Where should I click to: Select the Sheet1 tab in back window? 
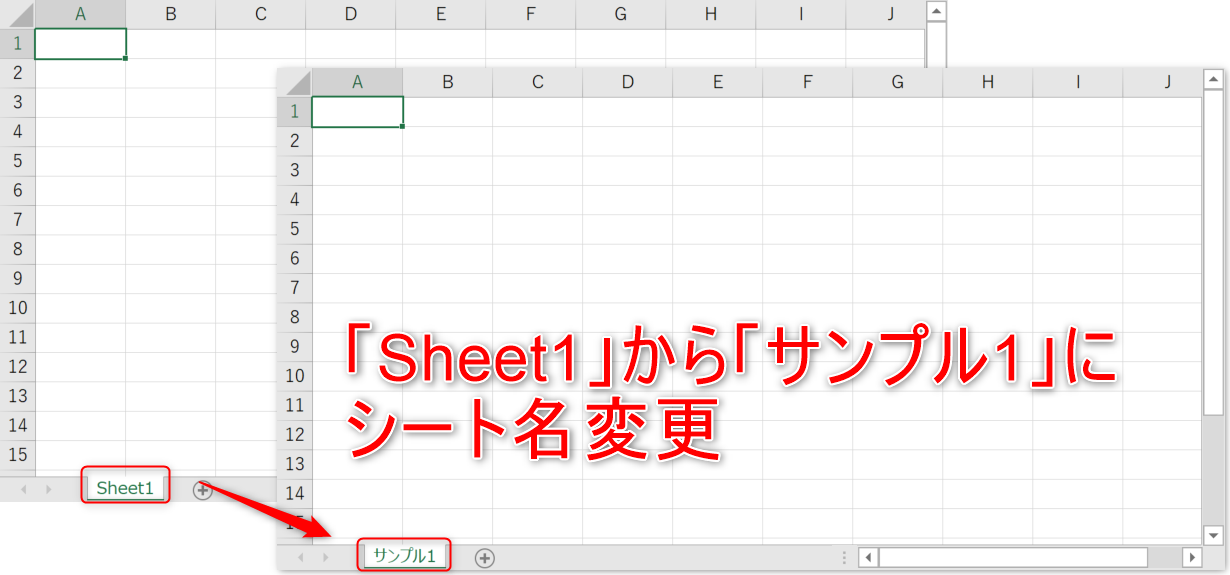pyautogui.click(x=125, y=488)
